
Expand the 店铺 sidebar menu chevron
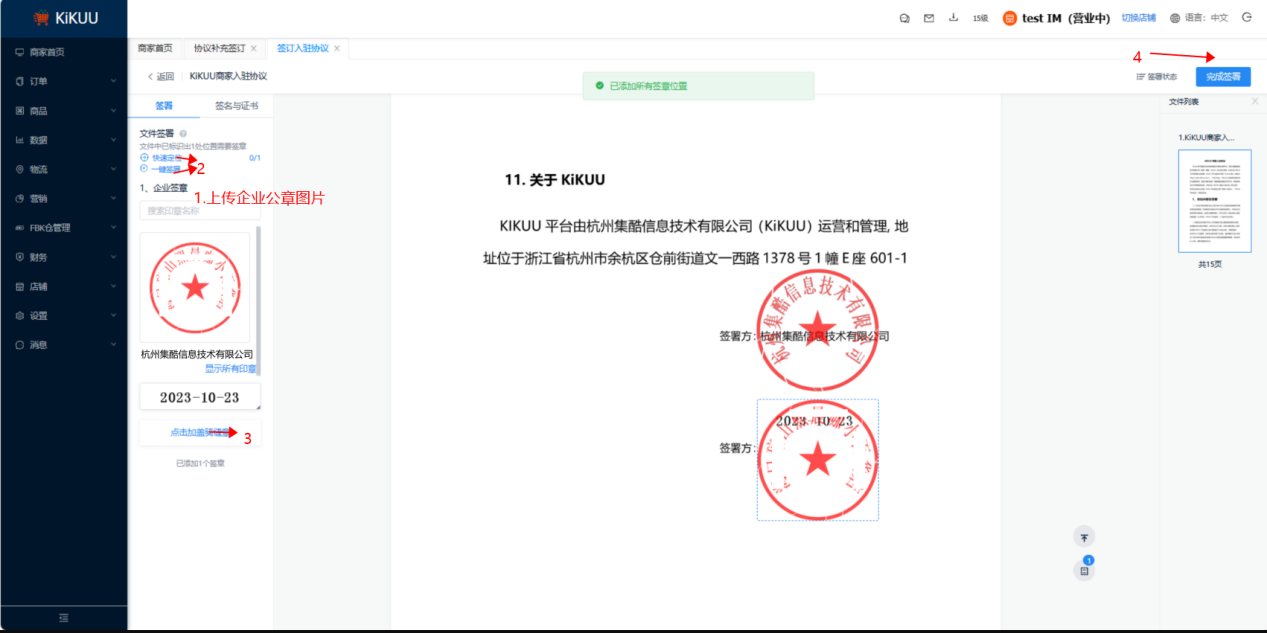[x=113, y=286]
